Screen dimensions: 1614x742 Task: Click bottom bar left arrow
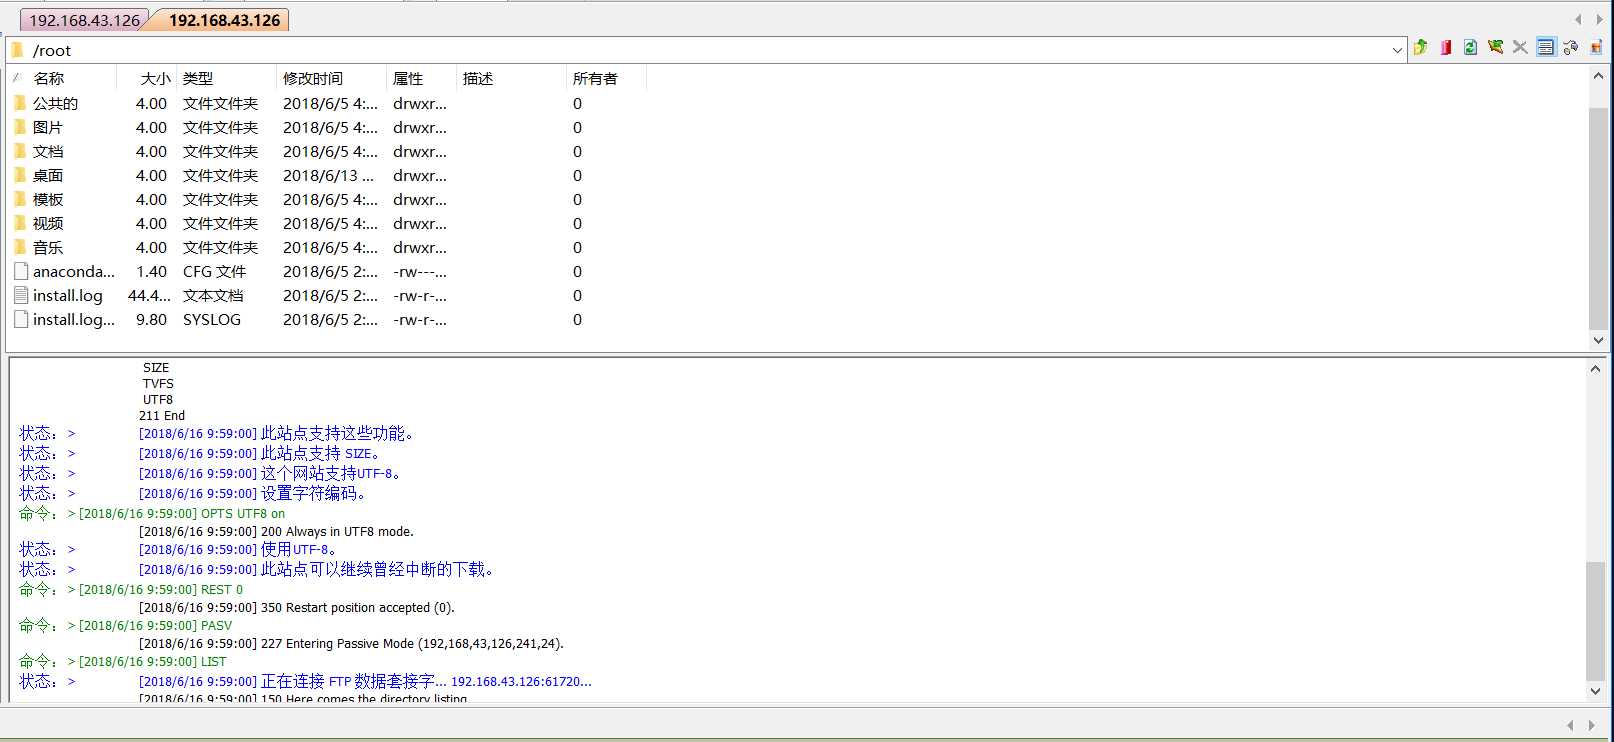pos(1570,725)
